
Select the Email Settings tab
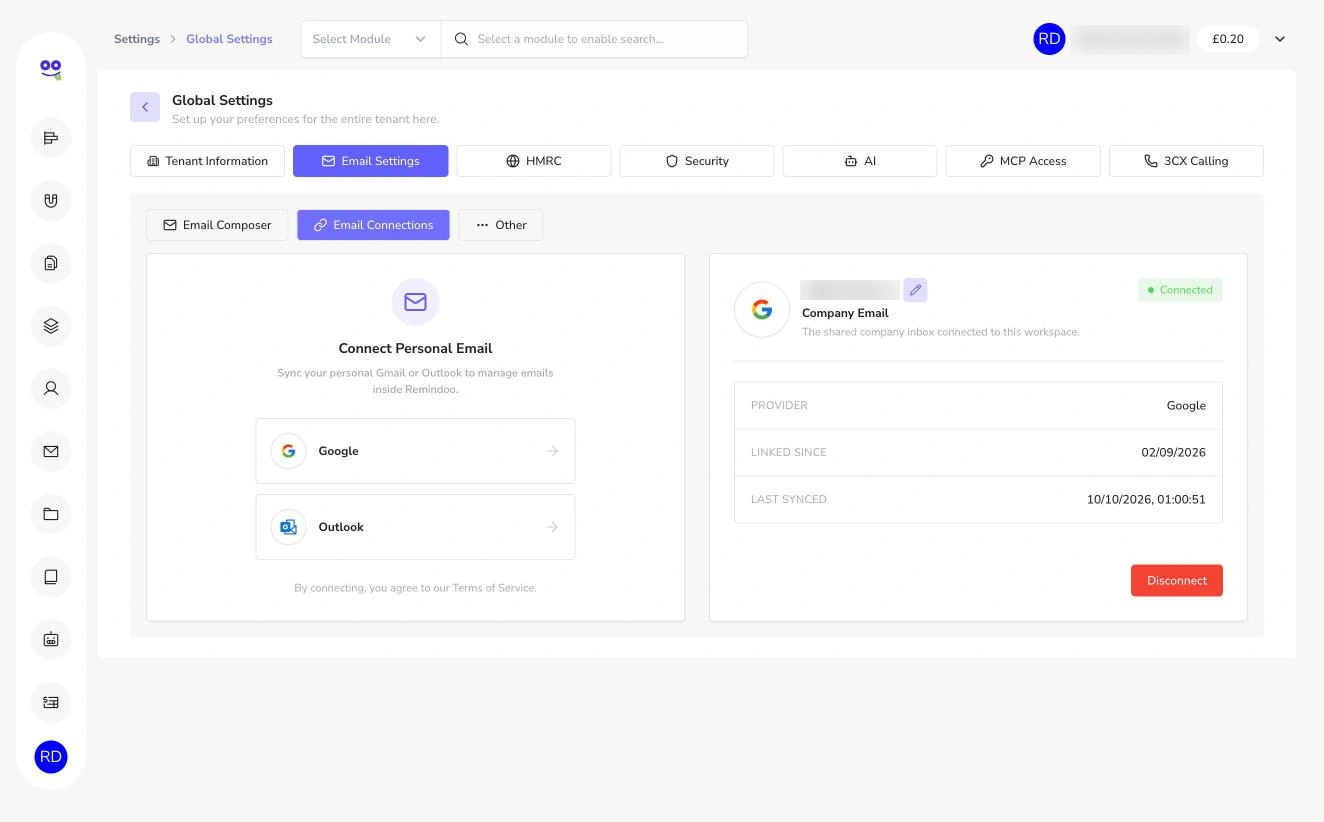coord(370,161)
